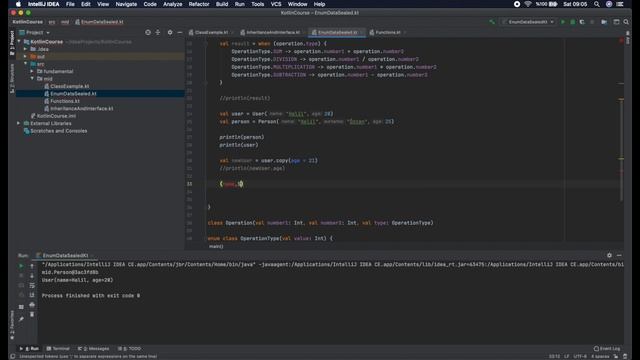Click the Build project hammer icon

492,22
